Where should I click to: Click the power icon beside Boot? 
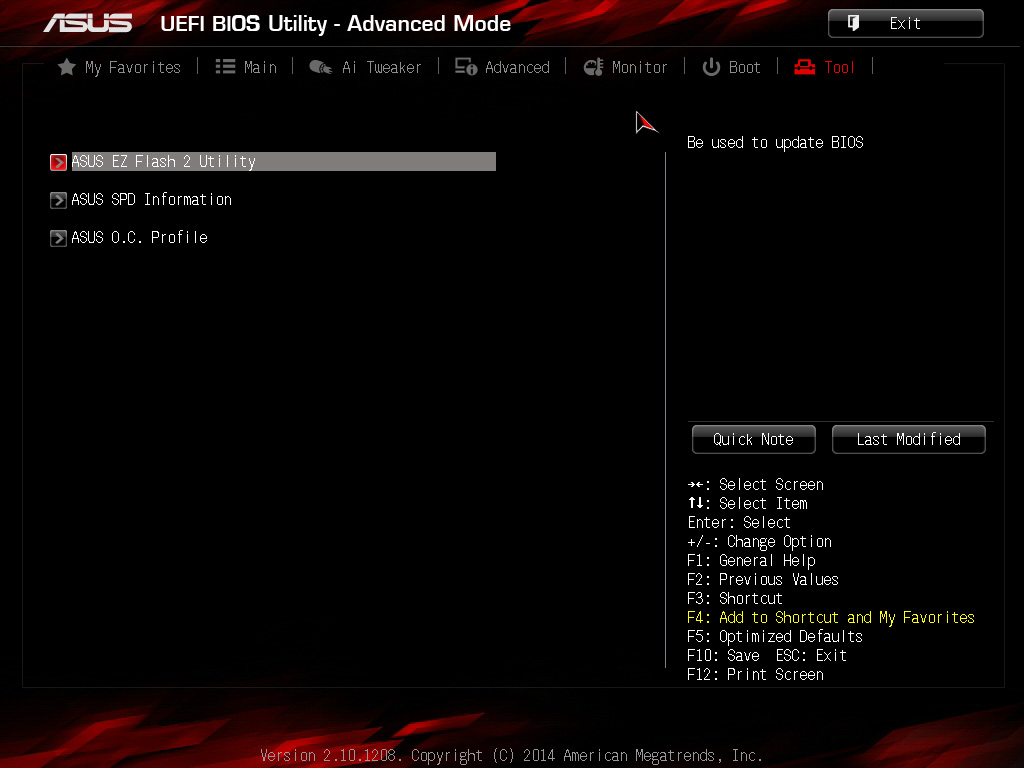[x=711, y=67]
